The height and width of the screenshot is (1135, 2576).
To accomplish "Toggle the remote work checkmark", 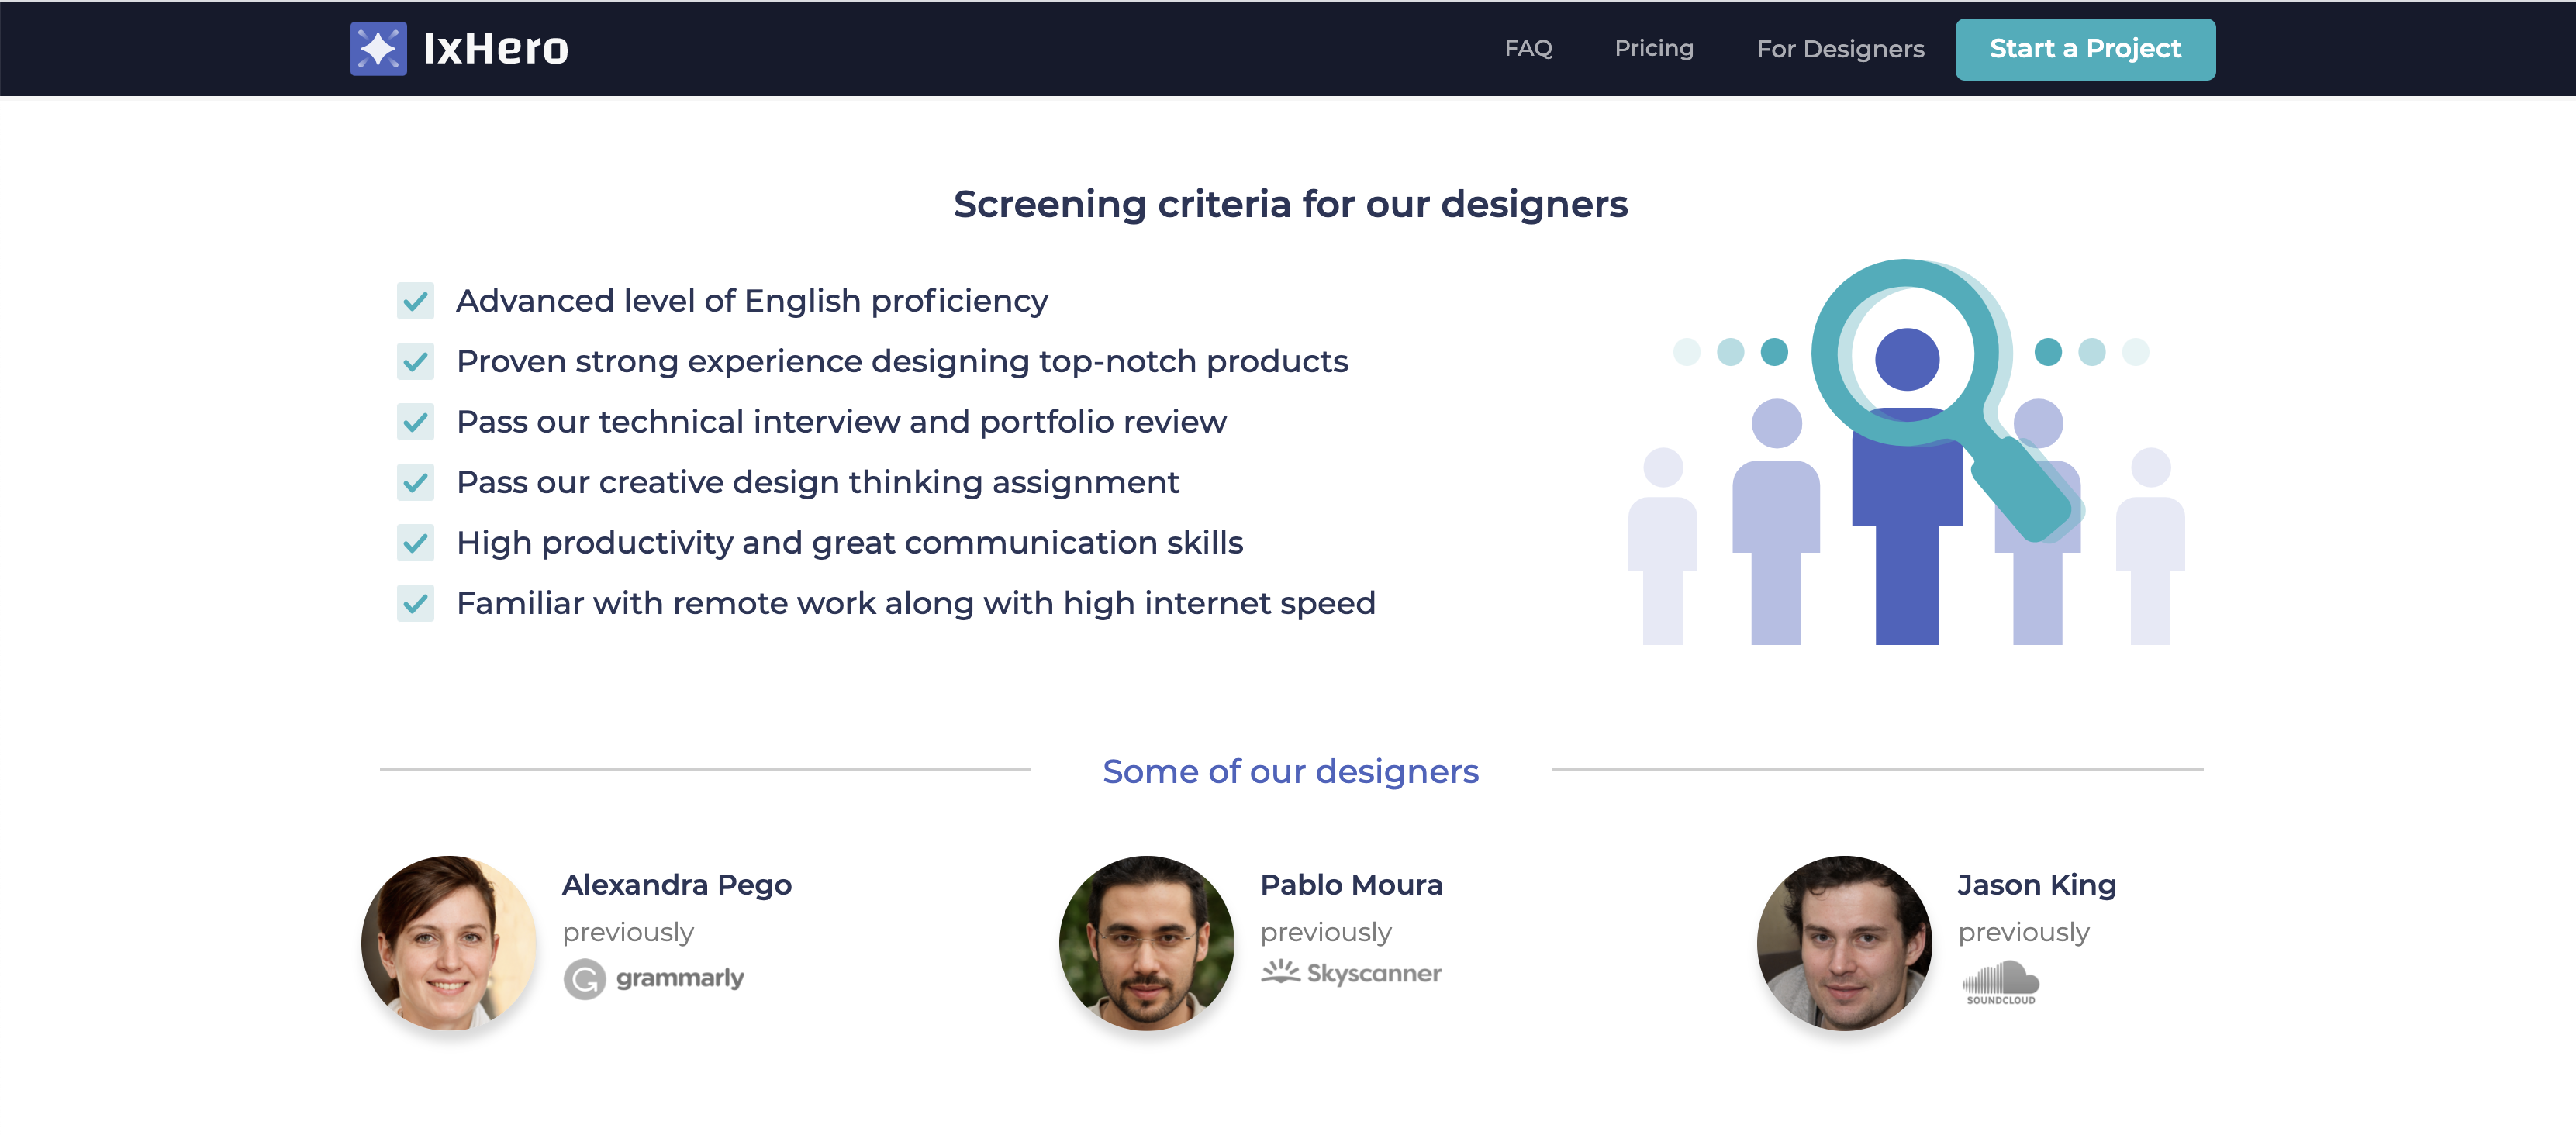I will 415,603.
